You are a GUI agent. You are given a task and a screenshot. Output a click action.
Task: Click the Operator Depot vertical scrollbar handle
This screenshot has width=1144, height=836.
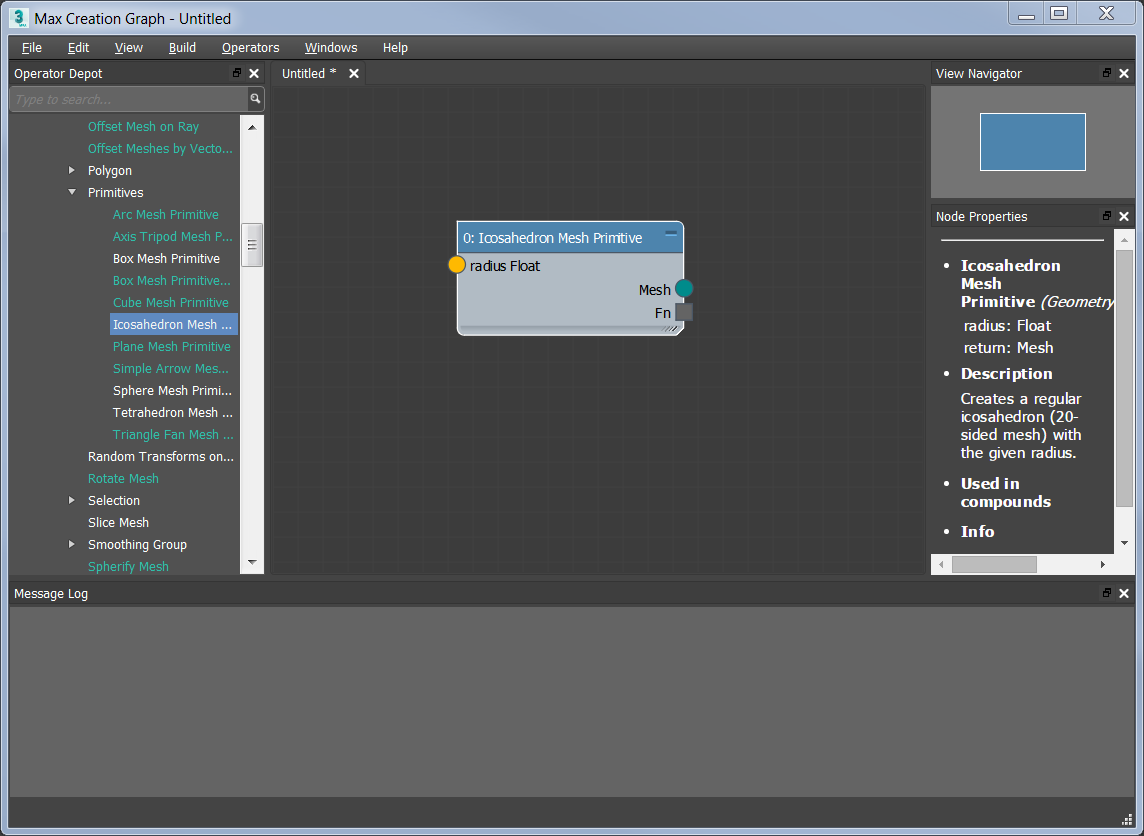(x=252, y=245)
